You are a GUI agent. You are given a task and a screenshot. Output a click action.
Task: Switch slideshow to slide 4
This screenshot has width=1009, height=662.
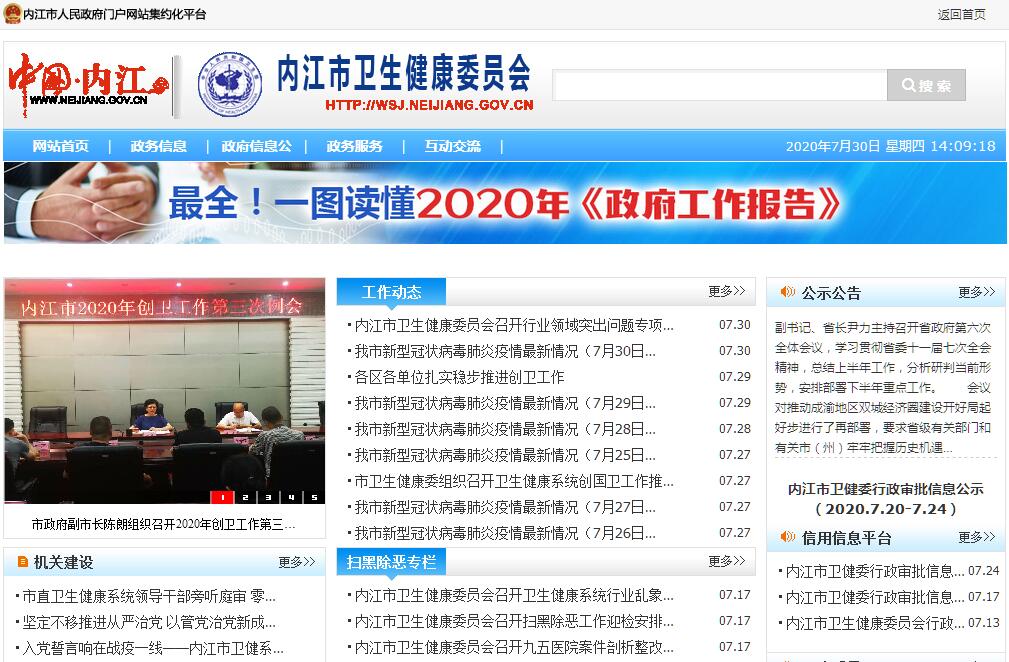291,497
